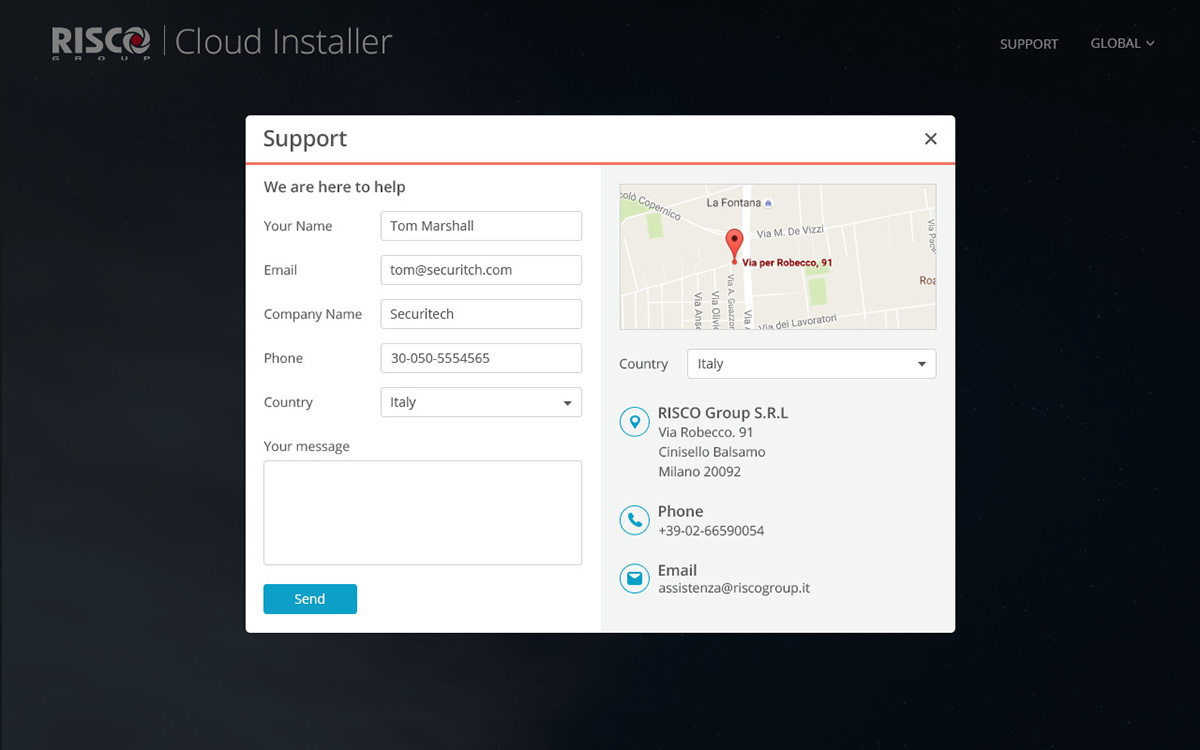Focus the Your Name input field
The width and height of the screenshot is (1200, 750).
[x=481, y=226]
